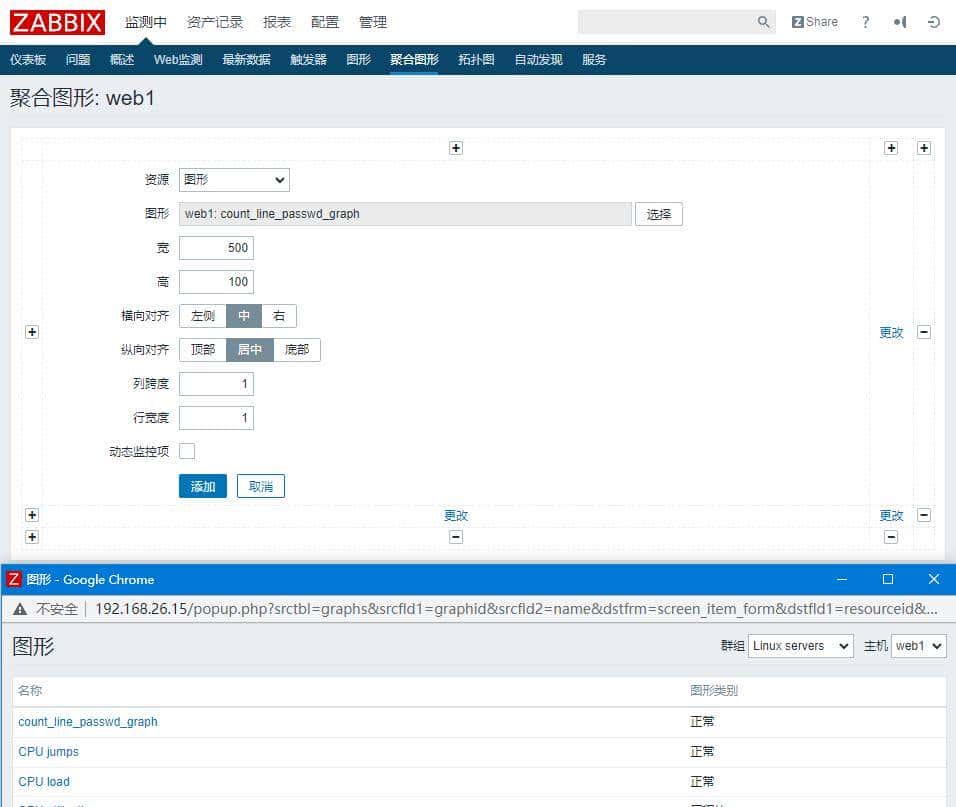Open Zabbix help via the question mark icon
956x807 pixels.
pyautogui.click(x=865, y=22)
